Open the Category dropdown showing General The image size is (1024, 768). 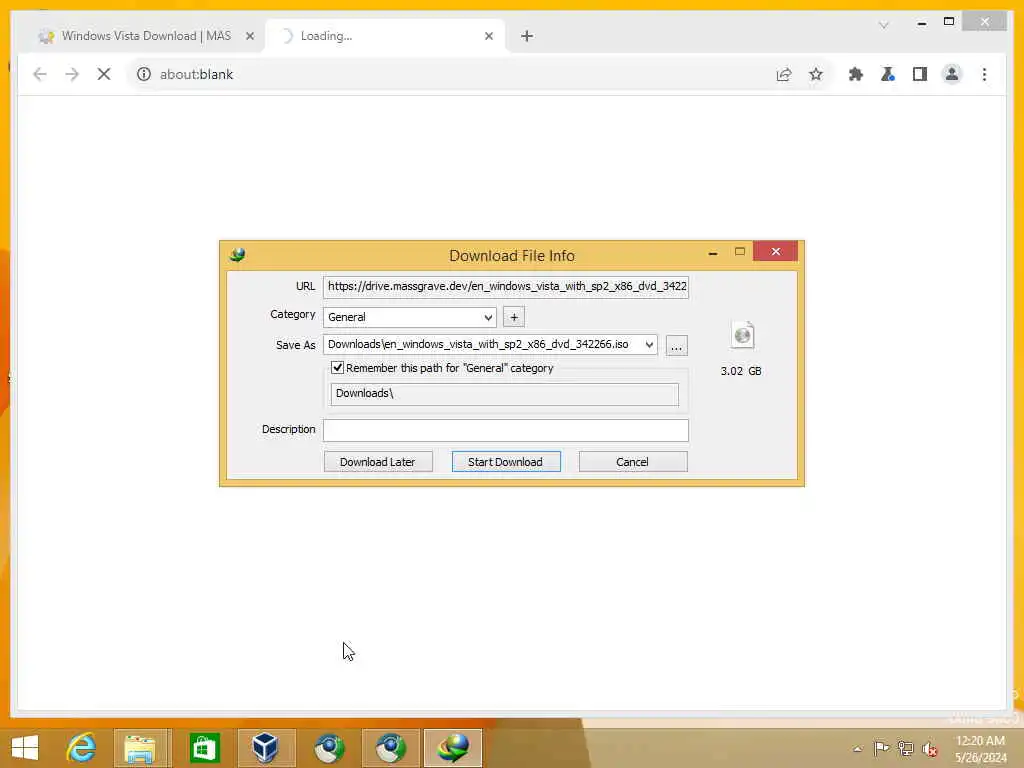(409, 317)
